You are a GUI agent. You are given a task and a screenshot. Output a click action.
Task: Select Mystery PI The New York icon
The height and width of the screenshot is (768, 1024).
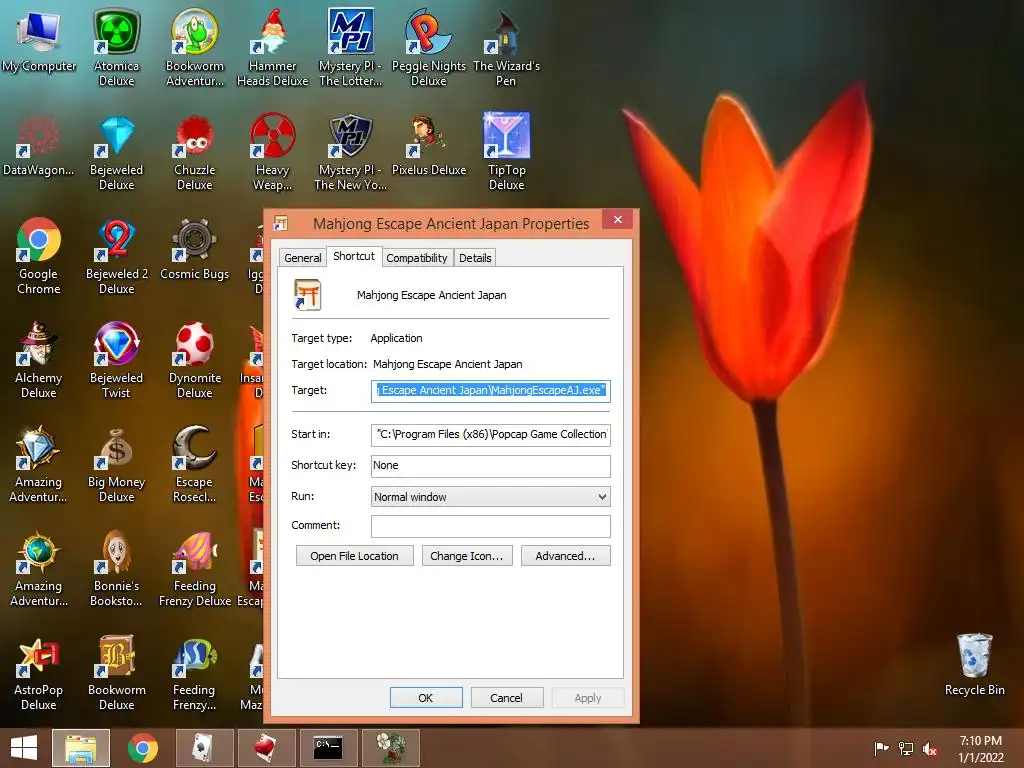pos(351,152)
